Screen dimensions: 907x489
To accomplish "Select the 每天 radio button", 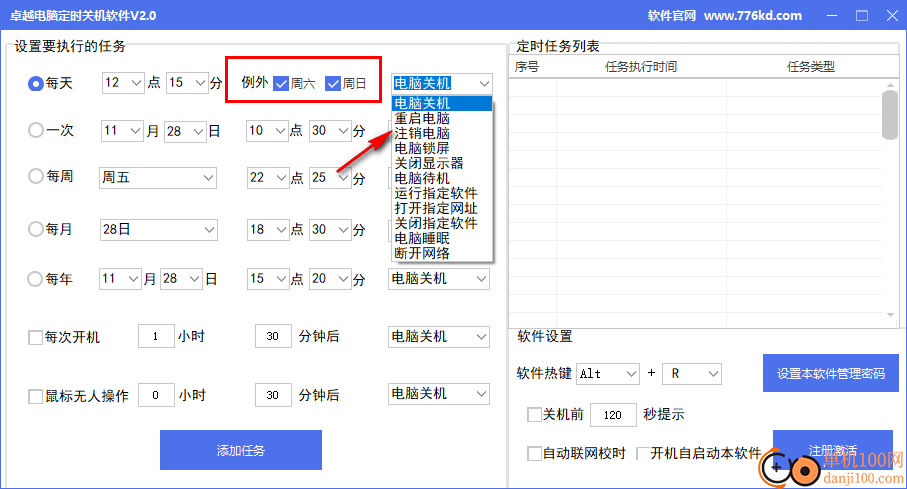I will click(x=36, y=83).
